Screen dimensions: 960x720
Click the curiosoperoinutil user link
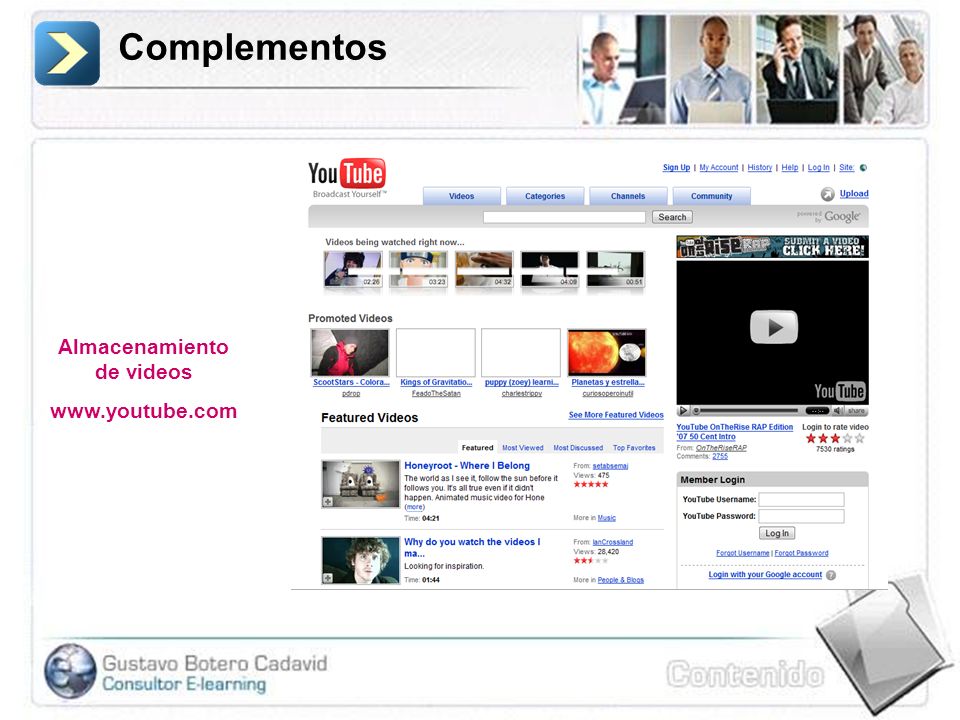[608, 394]
